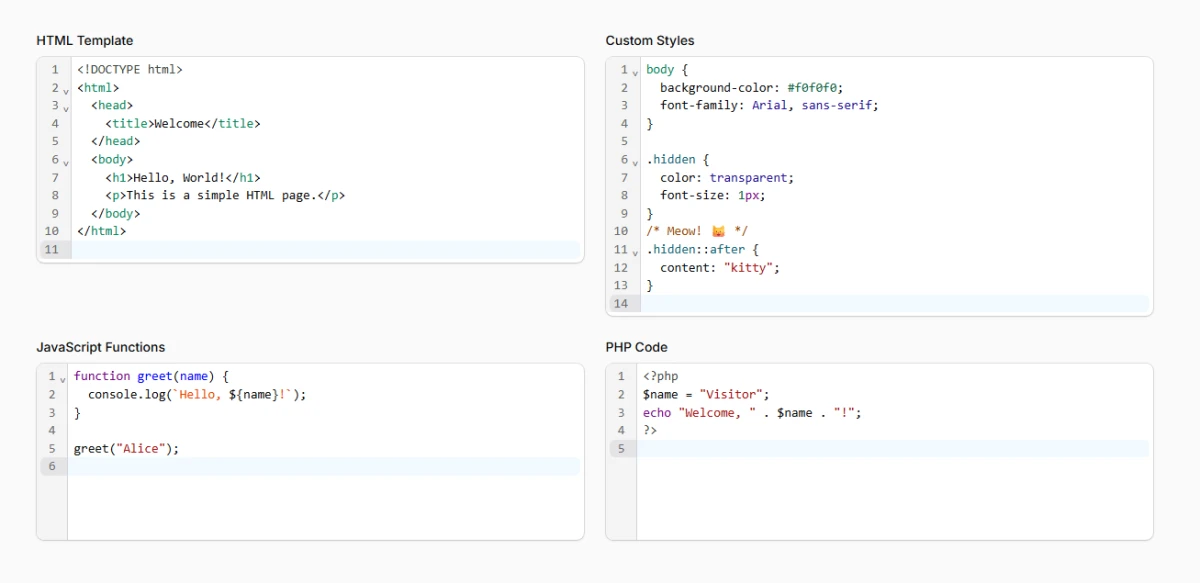
Task: Click the content: "kitty" line
Action: 719,268
